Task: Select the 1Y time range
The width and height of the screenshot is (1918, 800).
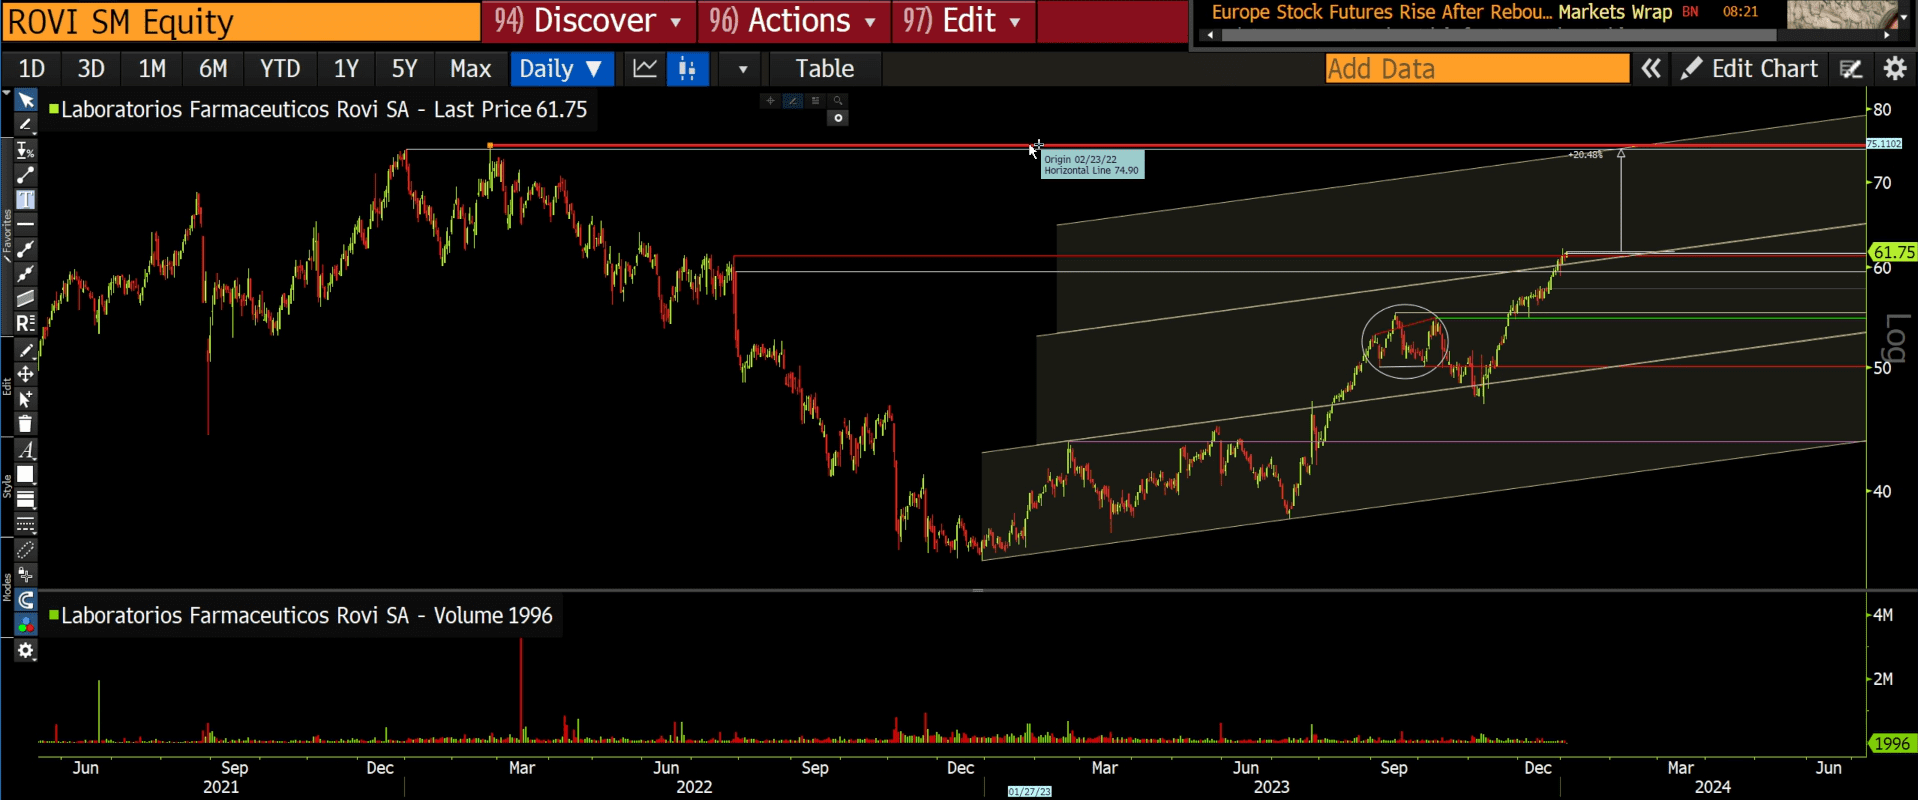Action: (x=346, y=69)
